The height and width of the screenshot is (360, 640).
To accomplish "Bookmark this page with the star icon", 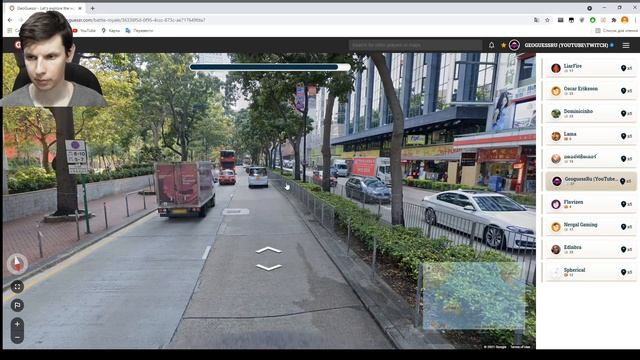I will 547,20.
